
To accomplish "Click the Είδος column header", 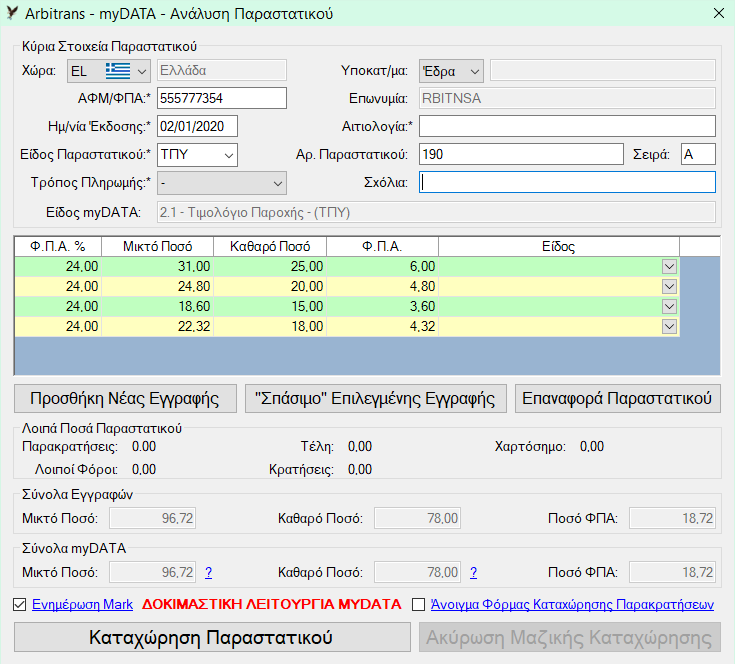I will [x=559, y=246].
